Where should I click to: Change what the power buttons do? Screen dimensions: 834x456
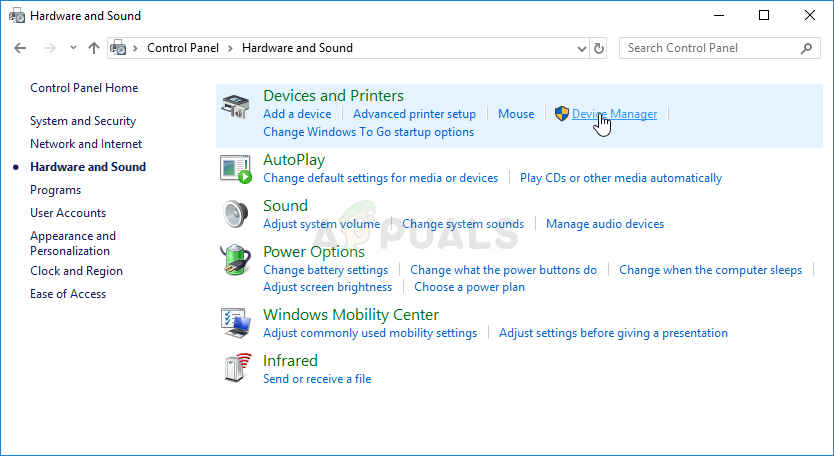pyautogui.click(x=503, y=270)
